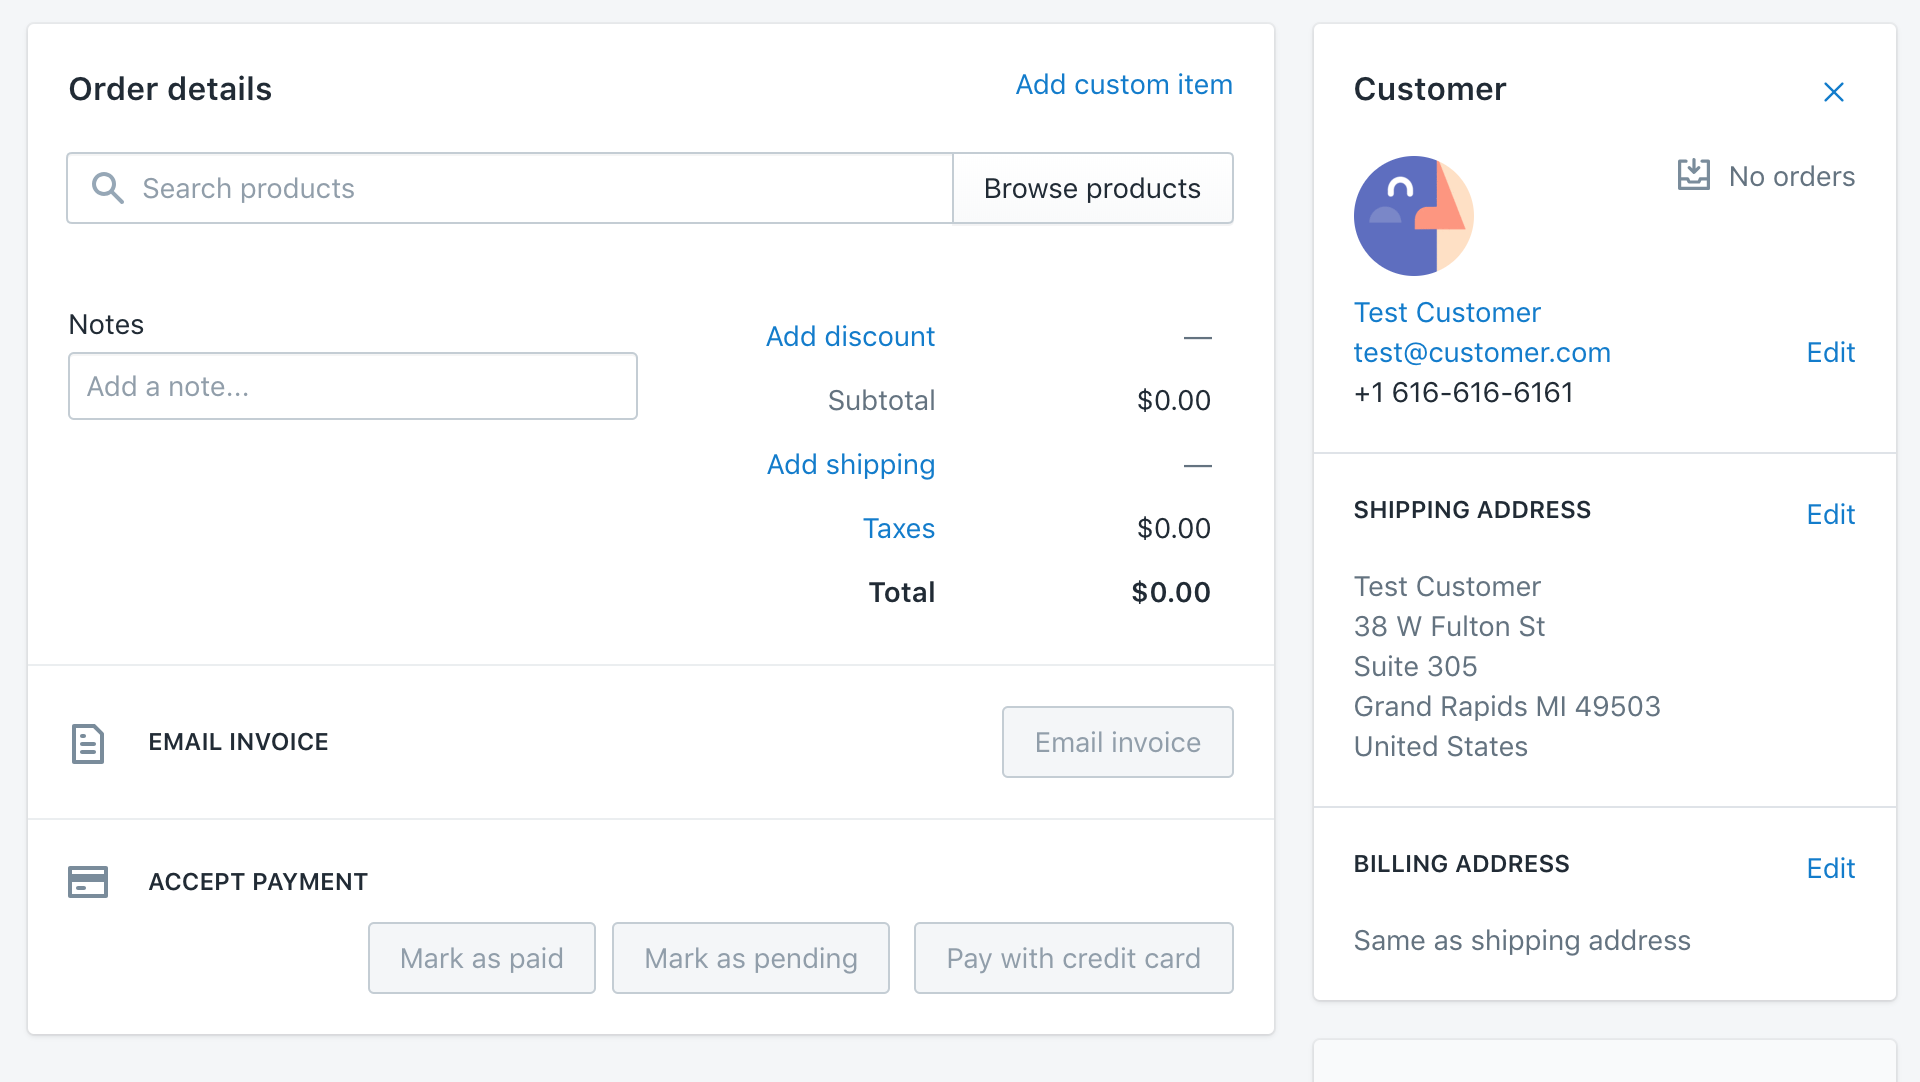This screenshot has height=1082, width=1920.
Task: Click the Mark as paid button
Action: [x=481, y=957]
